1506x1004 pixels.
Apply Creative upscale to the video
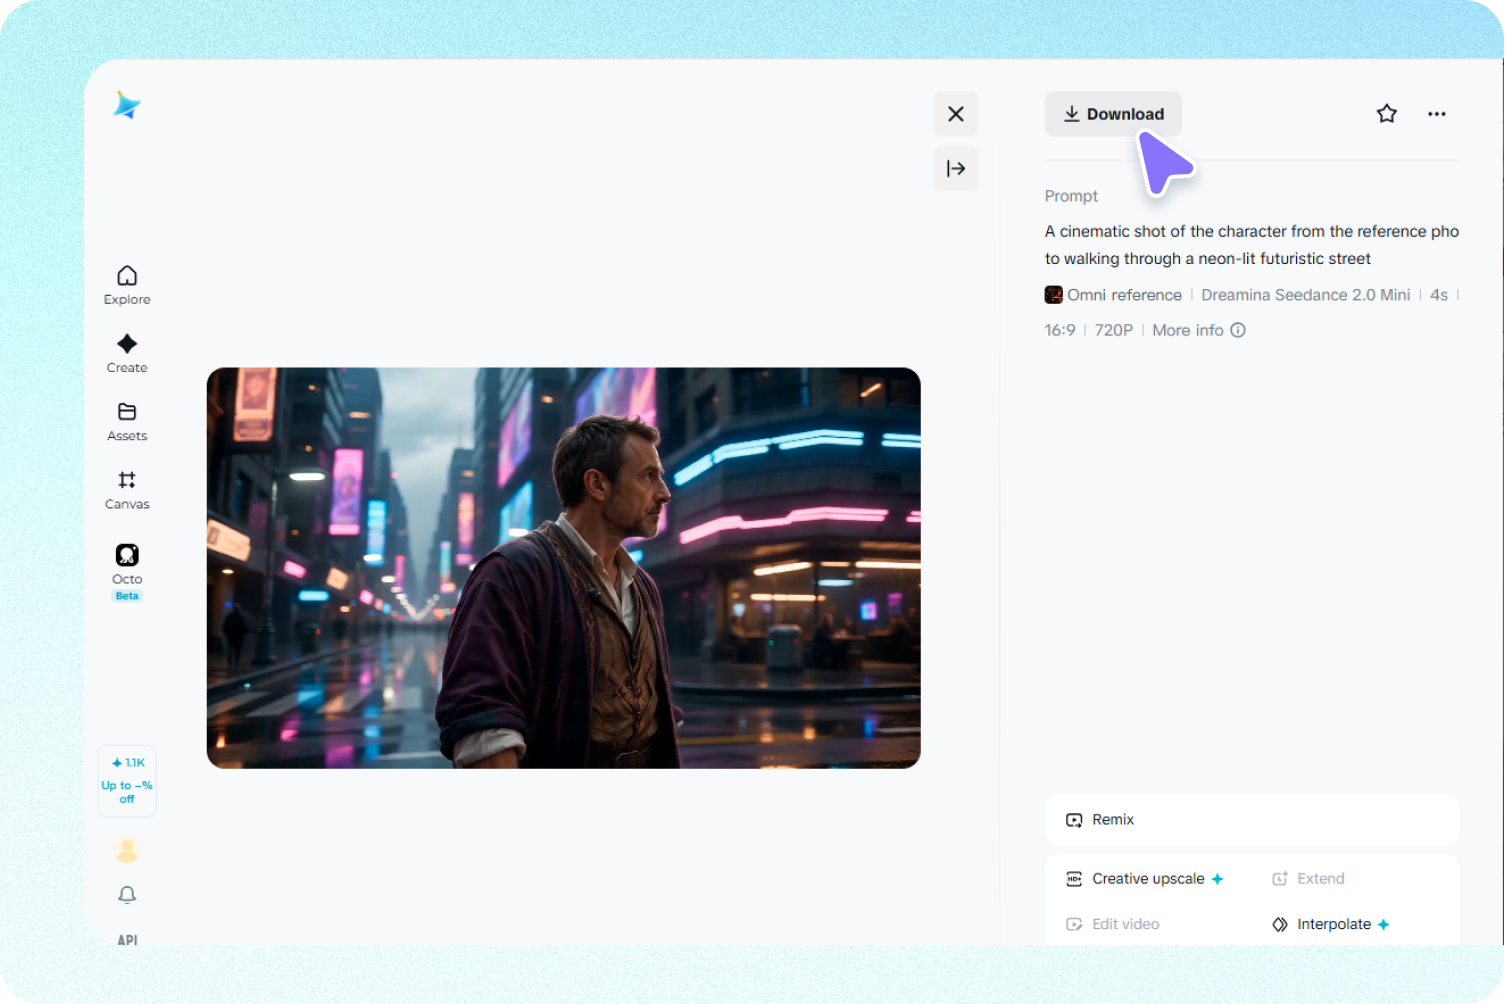click(1145, 879)
